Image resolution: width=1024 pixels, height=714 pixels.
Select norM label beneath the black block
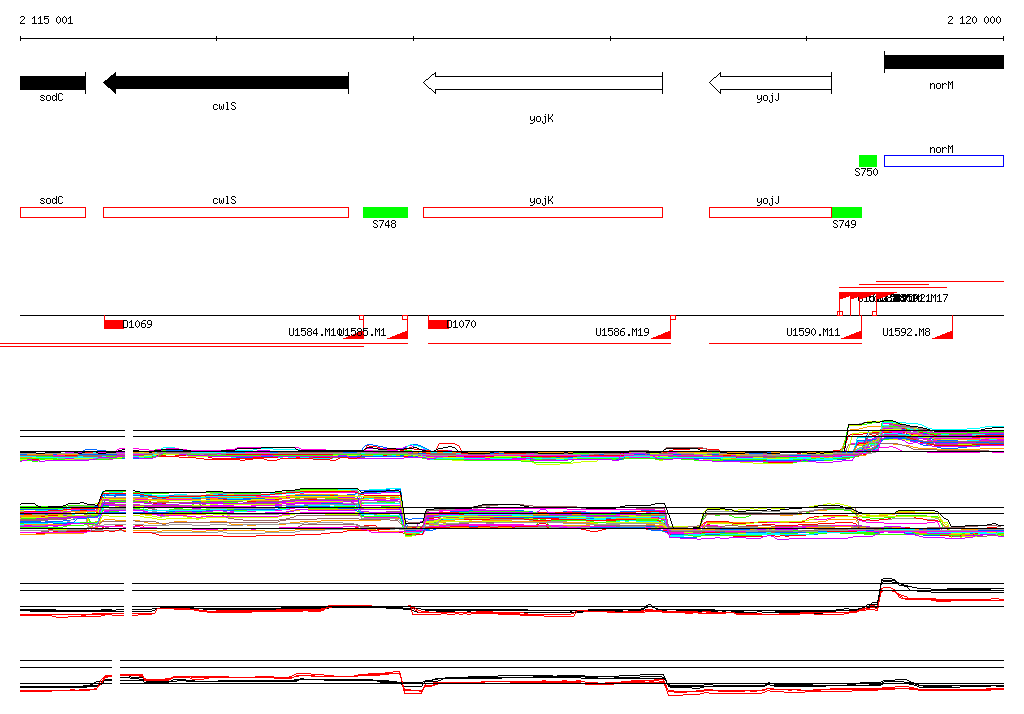coord(941,86)
